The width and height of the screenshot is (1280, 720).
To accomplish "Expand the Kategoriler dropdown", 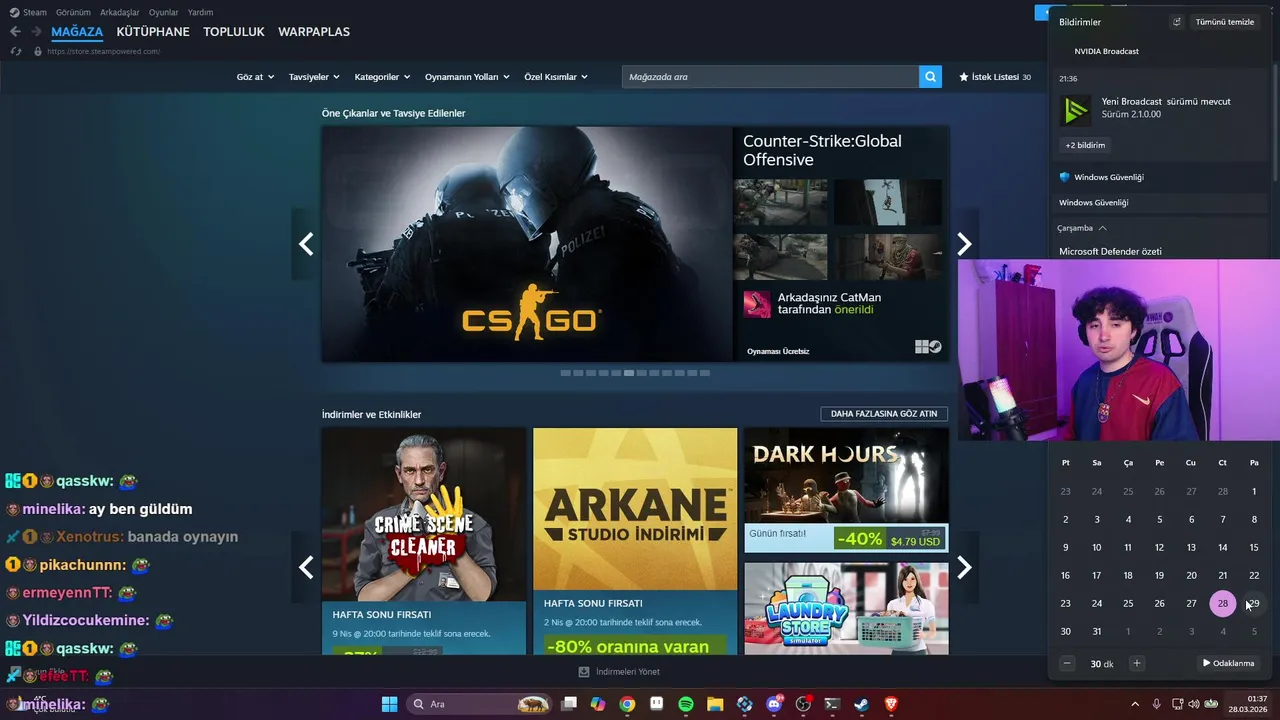I will (382, 77).
